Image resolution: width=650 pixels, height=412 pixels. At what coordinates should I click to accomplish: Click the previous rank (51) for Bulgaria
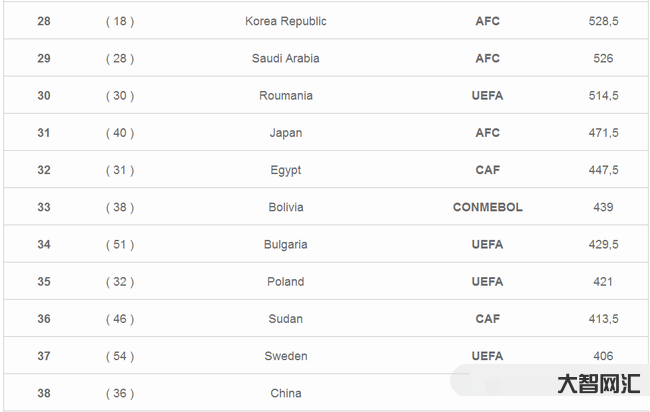tap(120, 244)
